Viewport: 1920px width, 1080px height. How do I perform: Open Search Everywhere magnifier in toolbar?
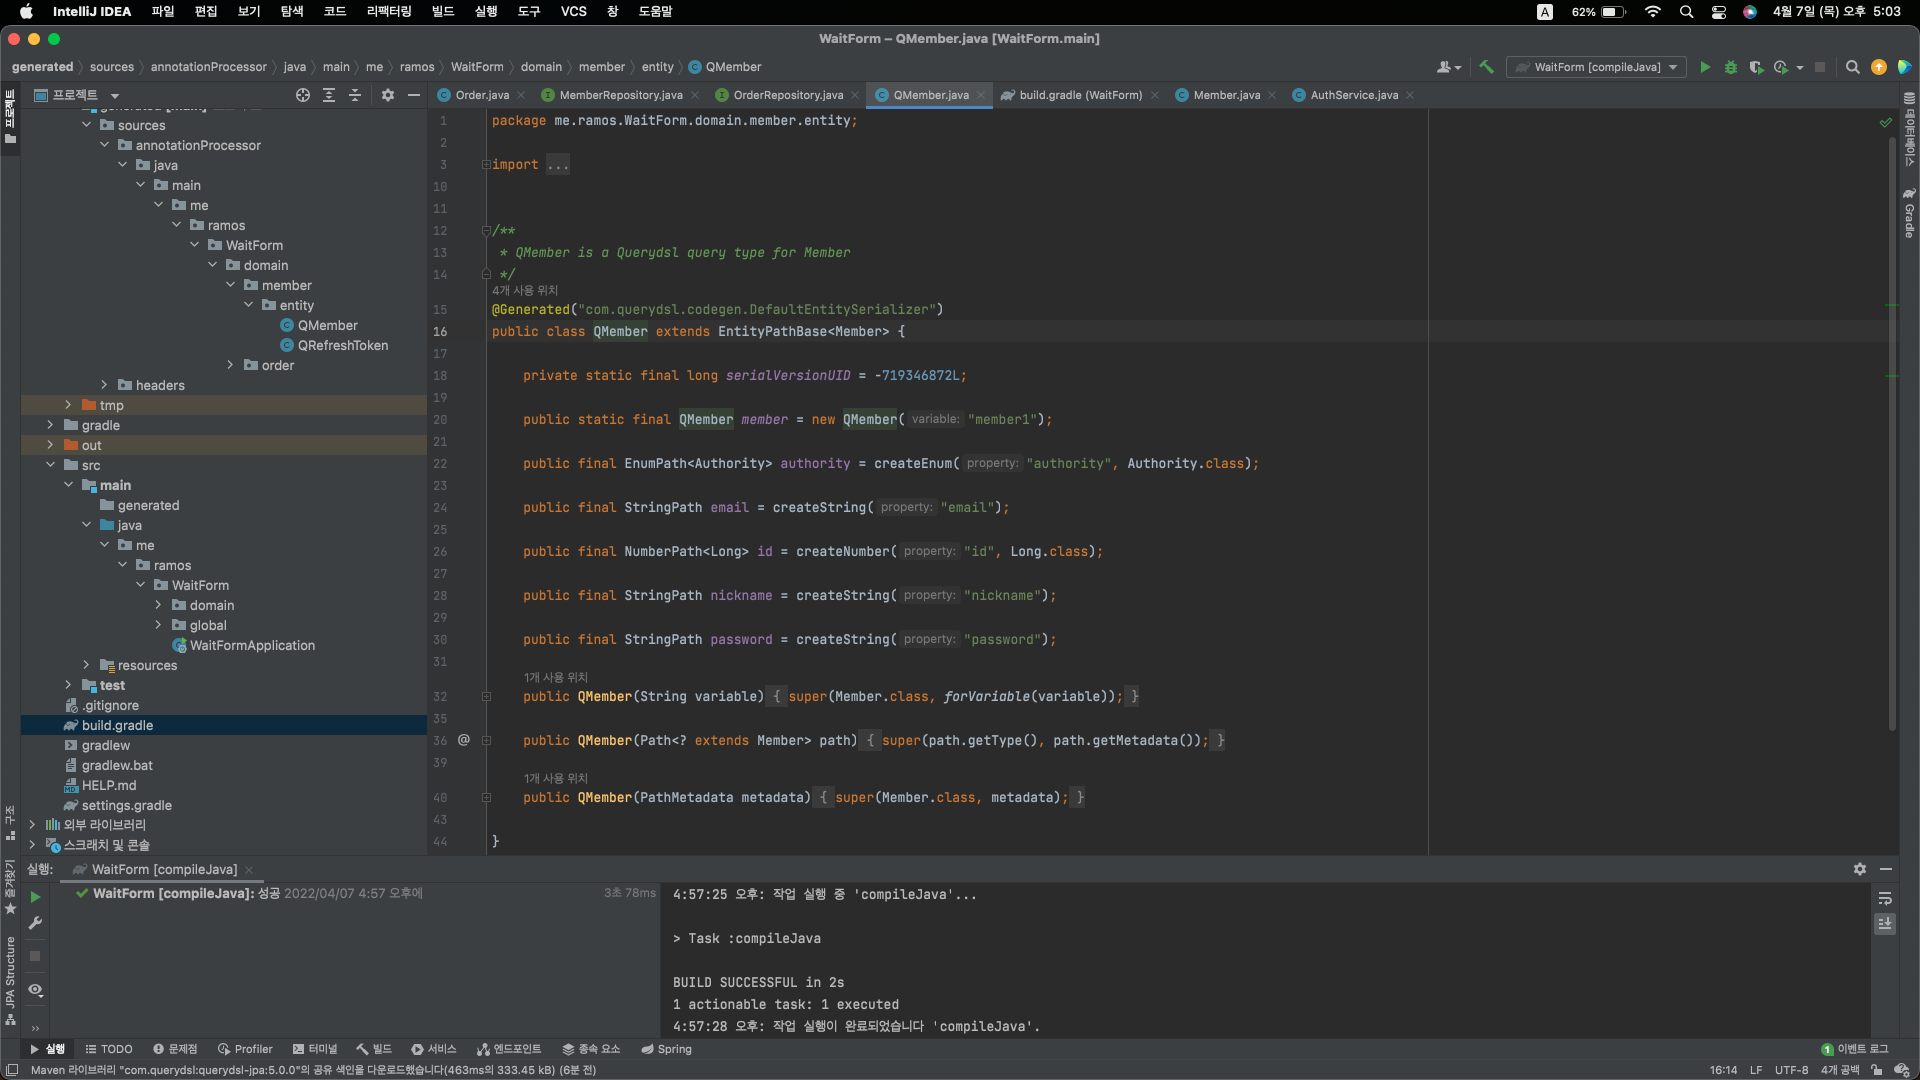[x=1852, y=67]
